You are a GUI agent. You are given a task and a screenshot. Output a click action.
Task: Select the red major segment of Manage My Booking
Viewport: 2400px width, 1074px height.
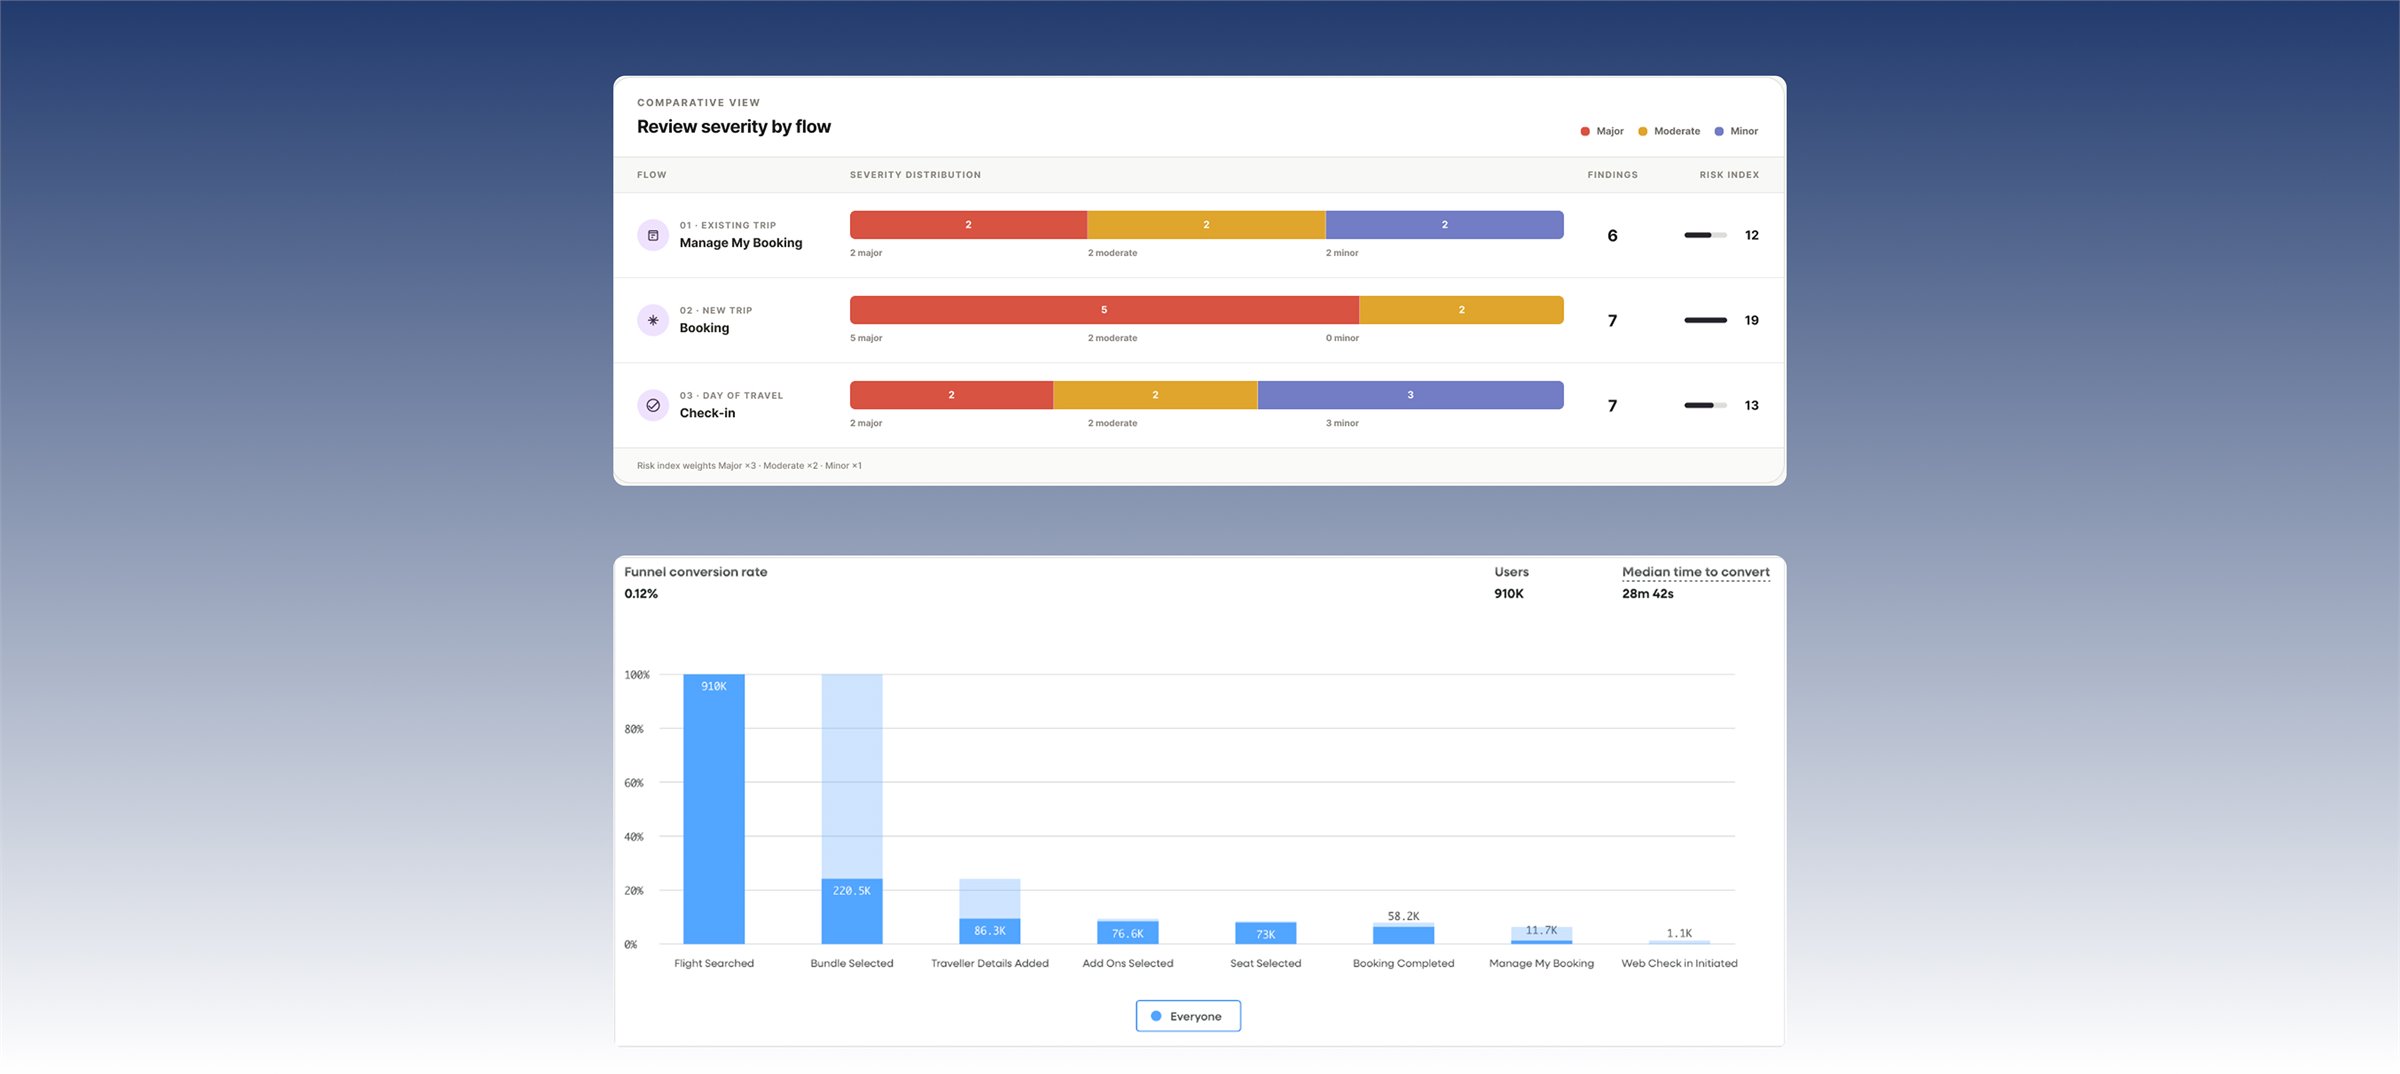968,225
